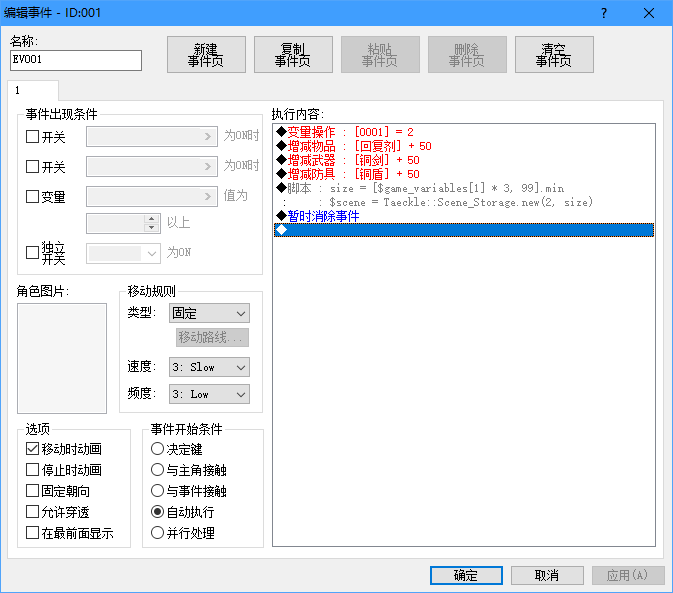The image size is (673, 593).
Task: Click the highlighted empty command line
Action: [x=464, y=230]
